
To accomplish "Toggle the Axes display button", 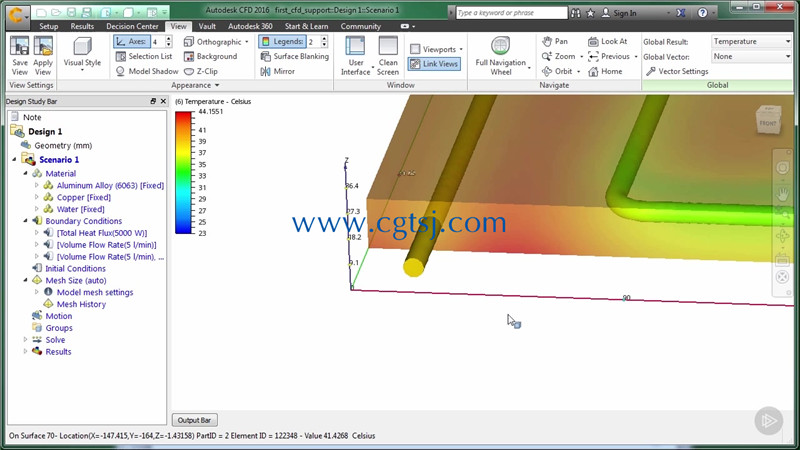I will (x=132, y=41).
